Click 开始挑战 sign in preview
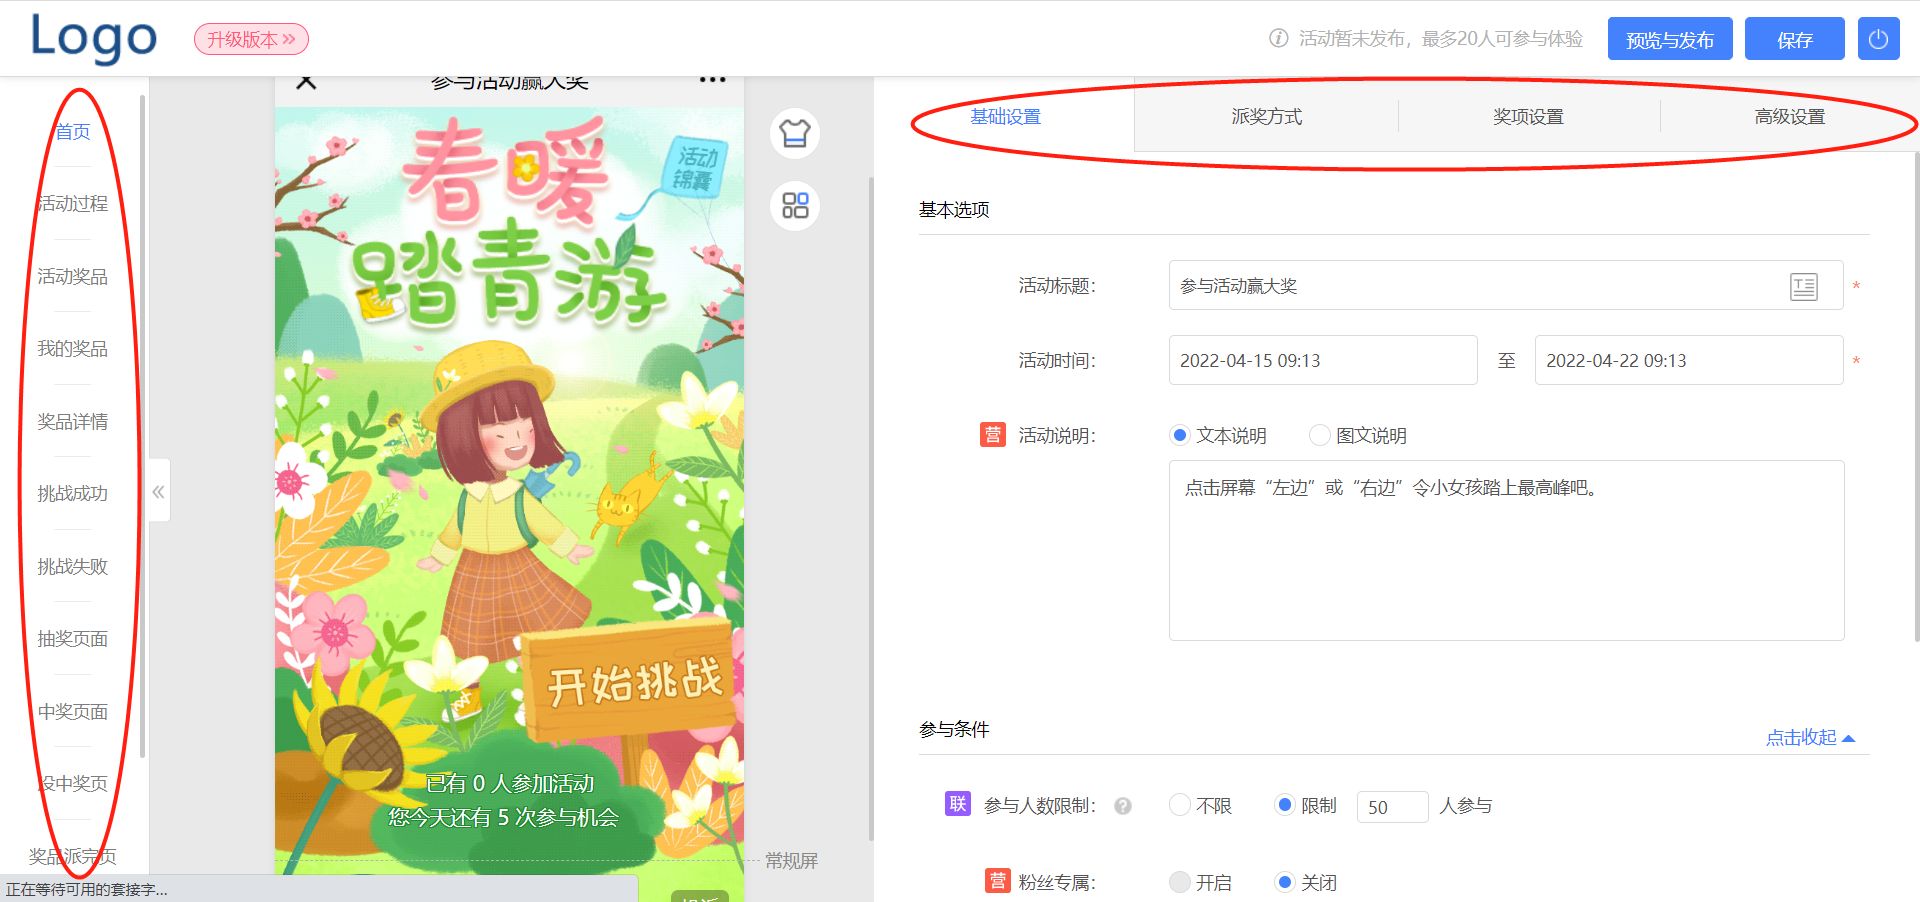 click(x=632, y=683)
